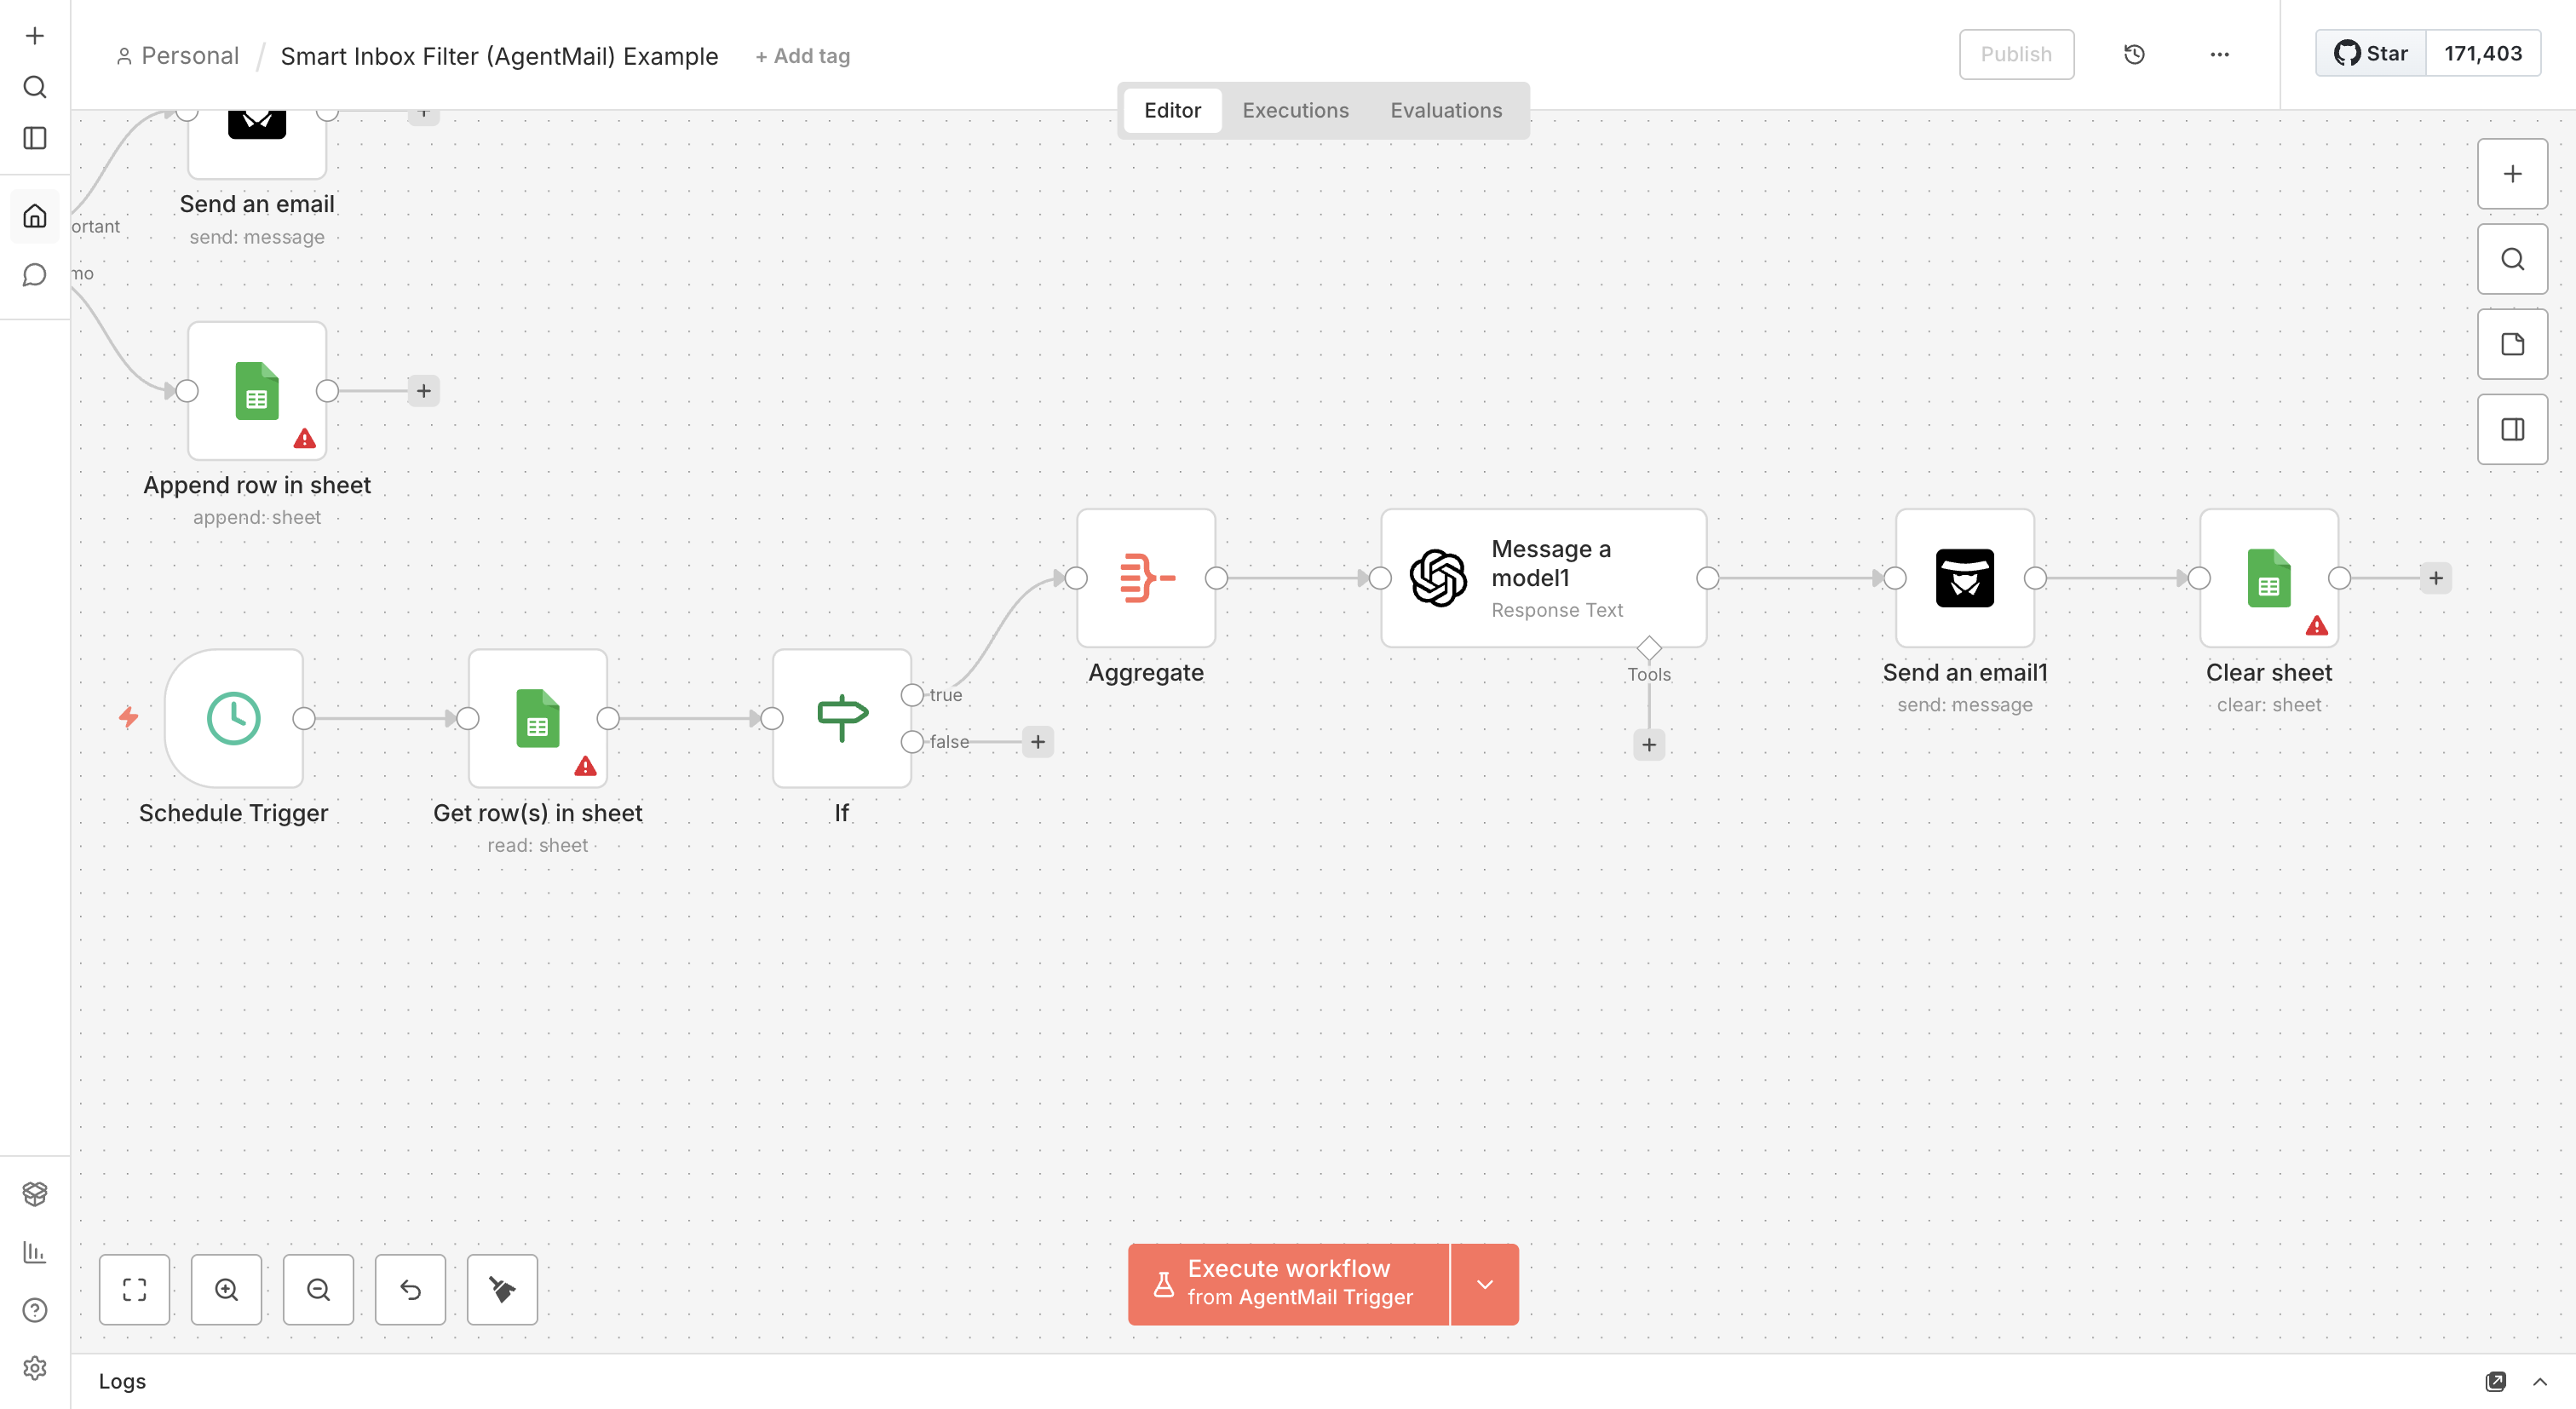Click the Publish button
The width and height of the screenshot is (2576, 1409).
2016,54
